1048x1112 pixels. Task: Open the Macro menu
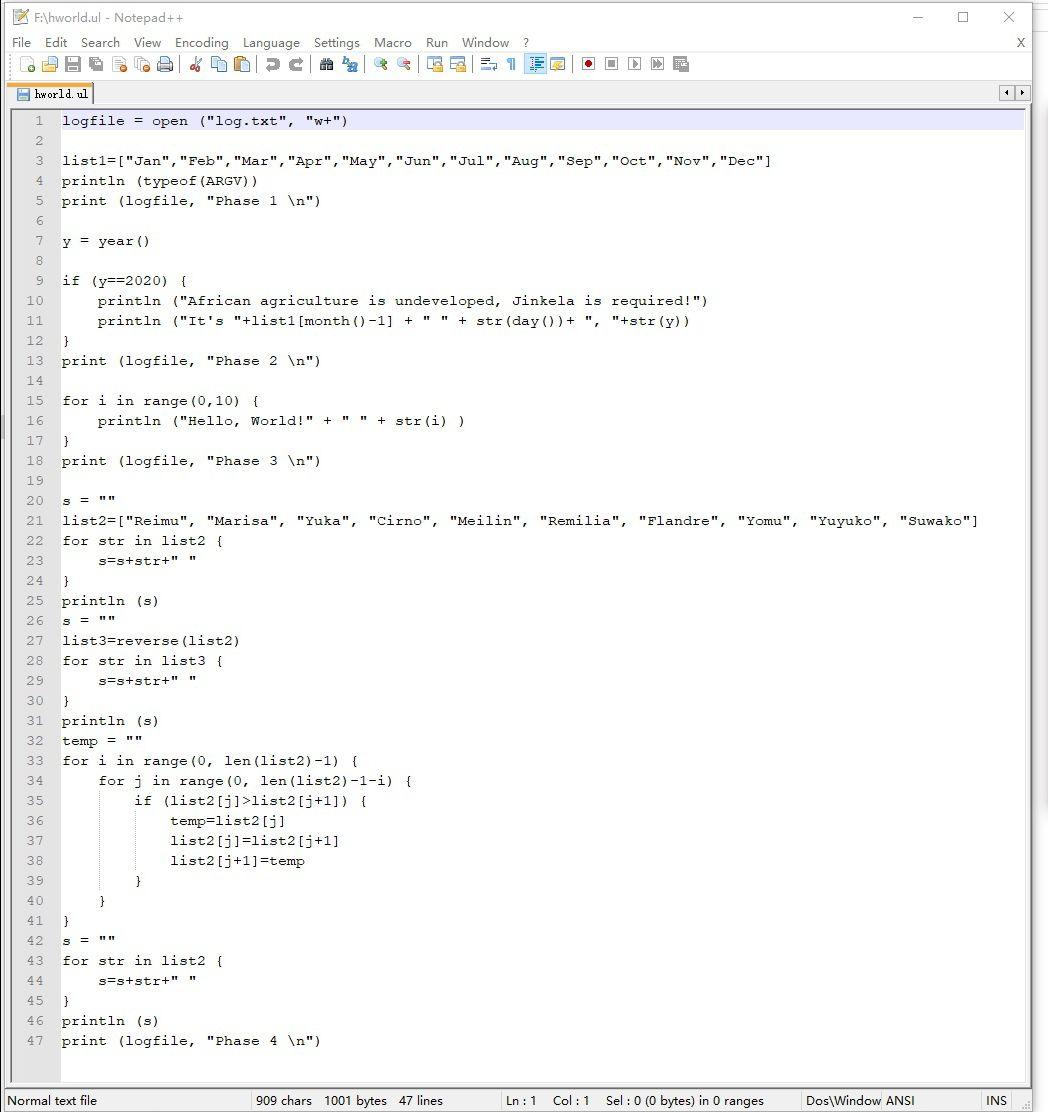(x=393, y=43)
